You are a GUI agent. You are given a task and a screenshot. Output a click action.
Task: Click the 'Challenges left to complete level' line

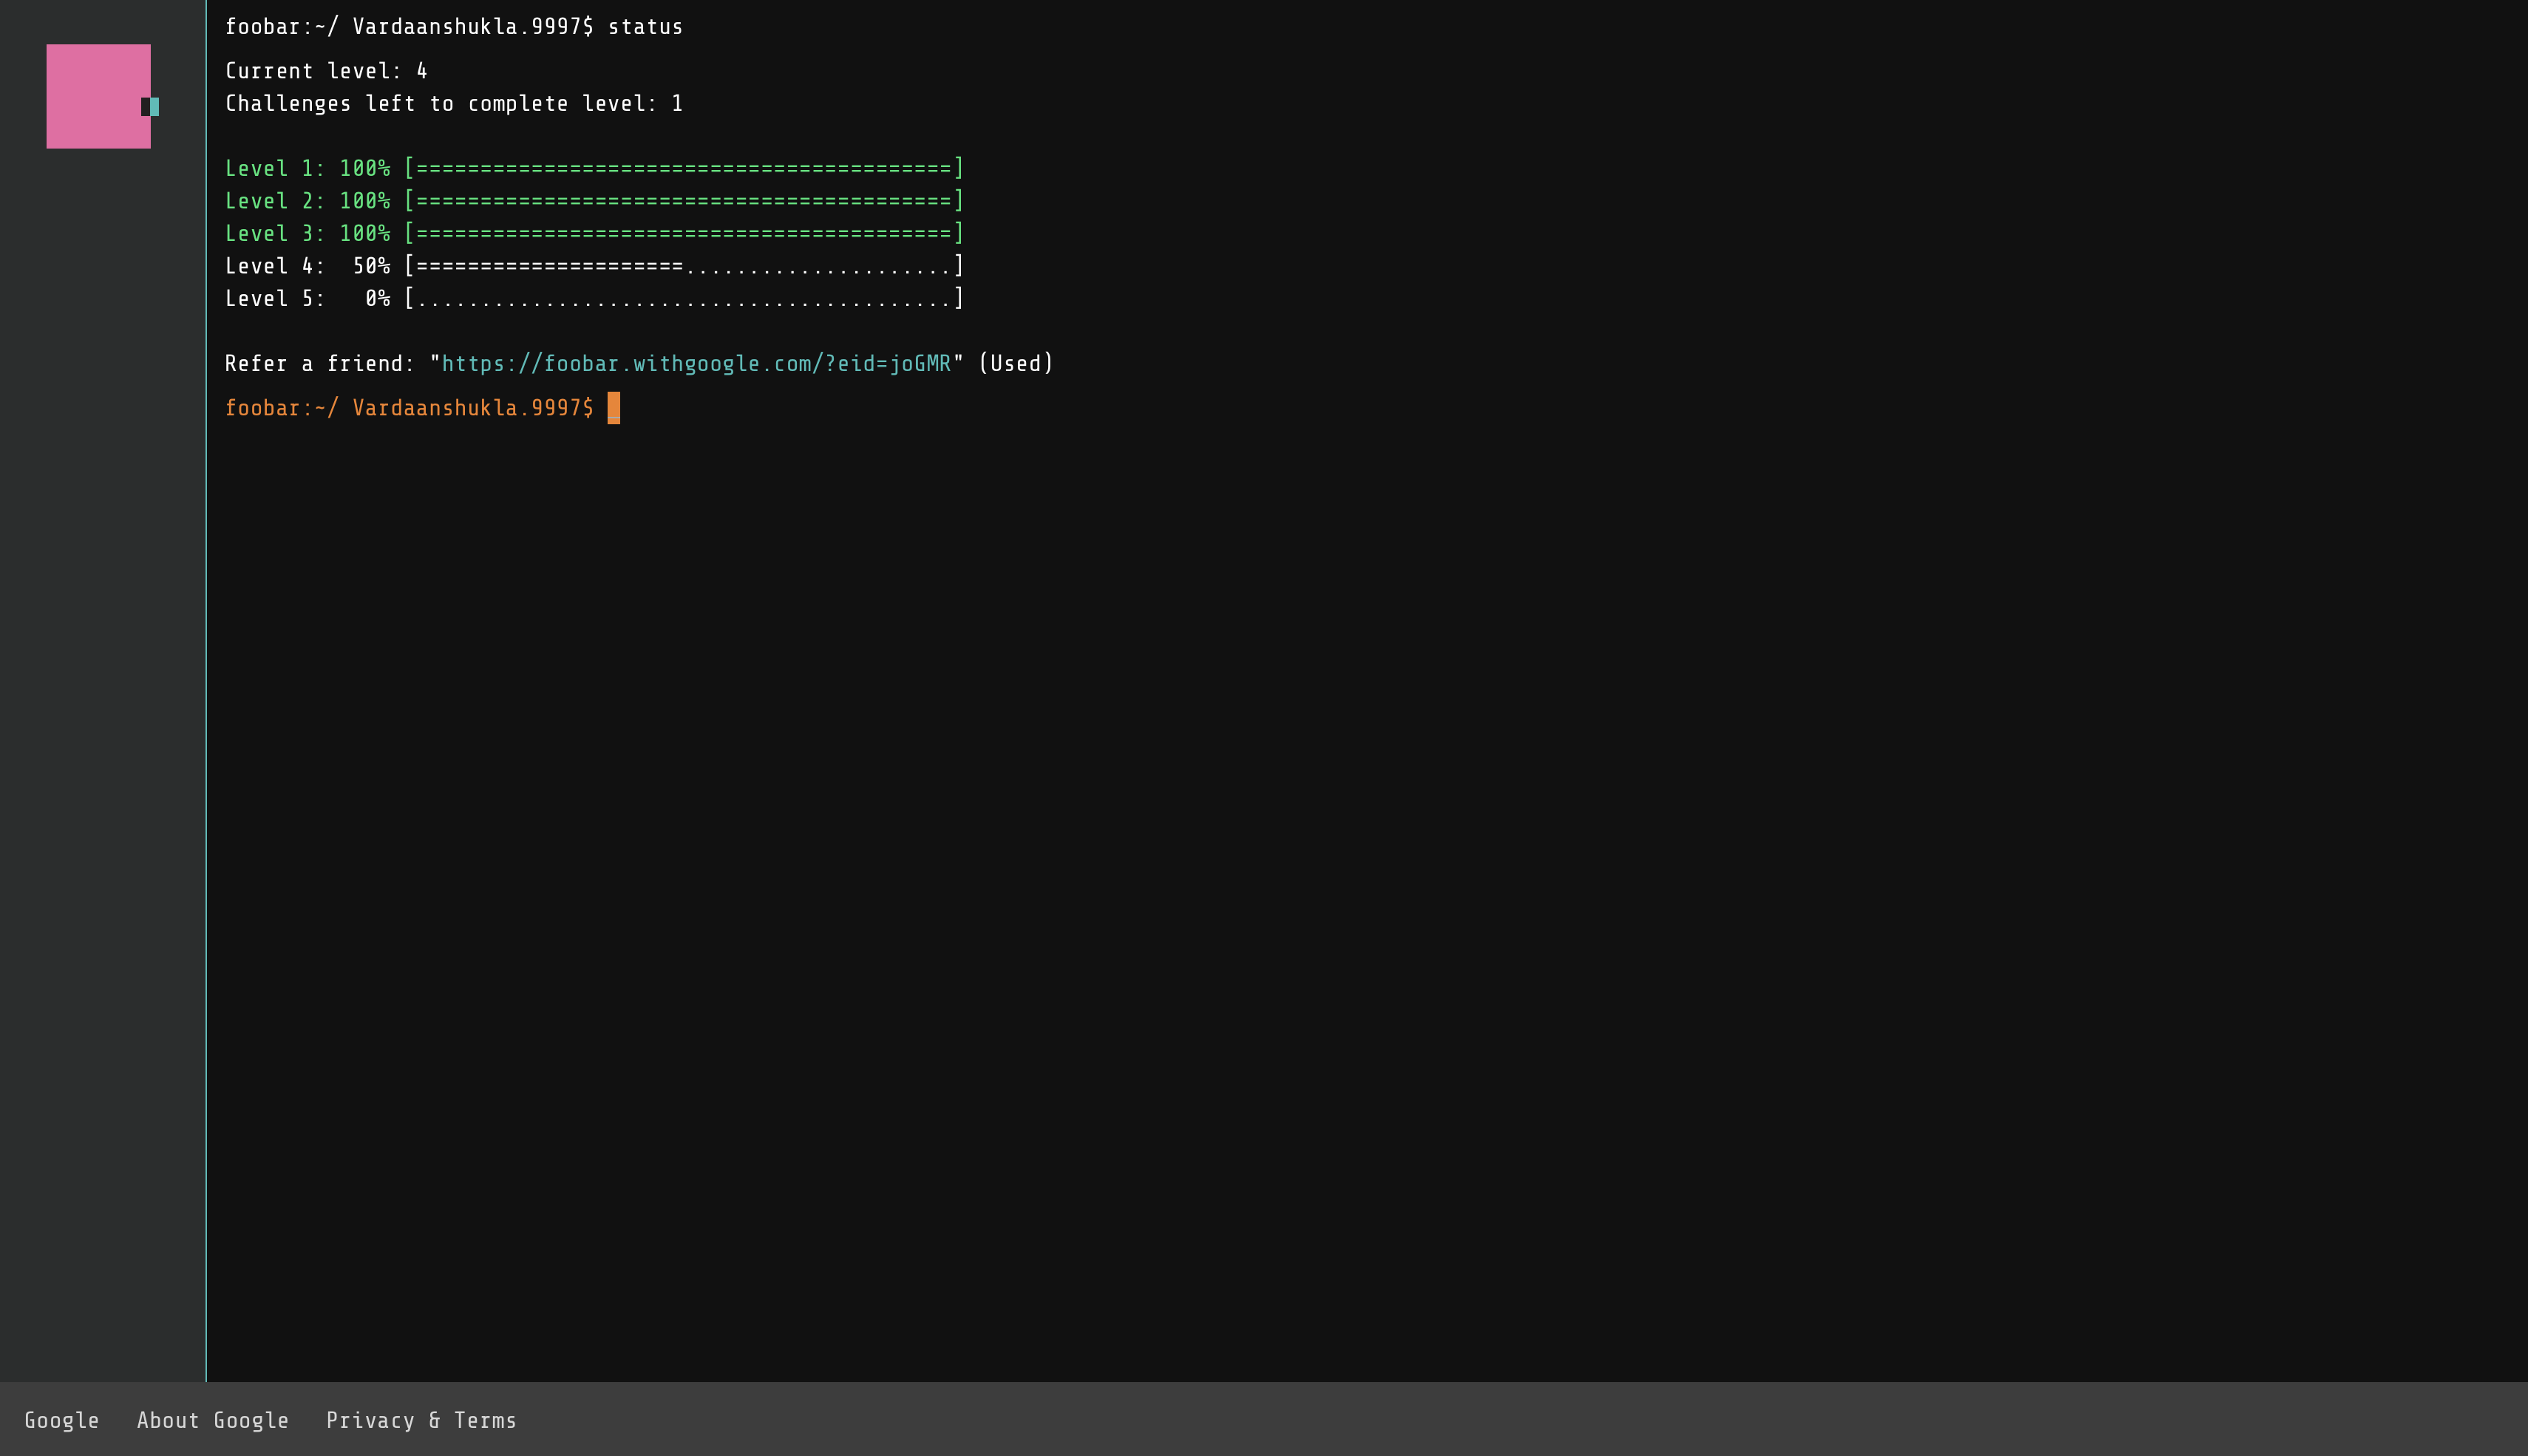454,104
